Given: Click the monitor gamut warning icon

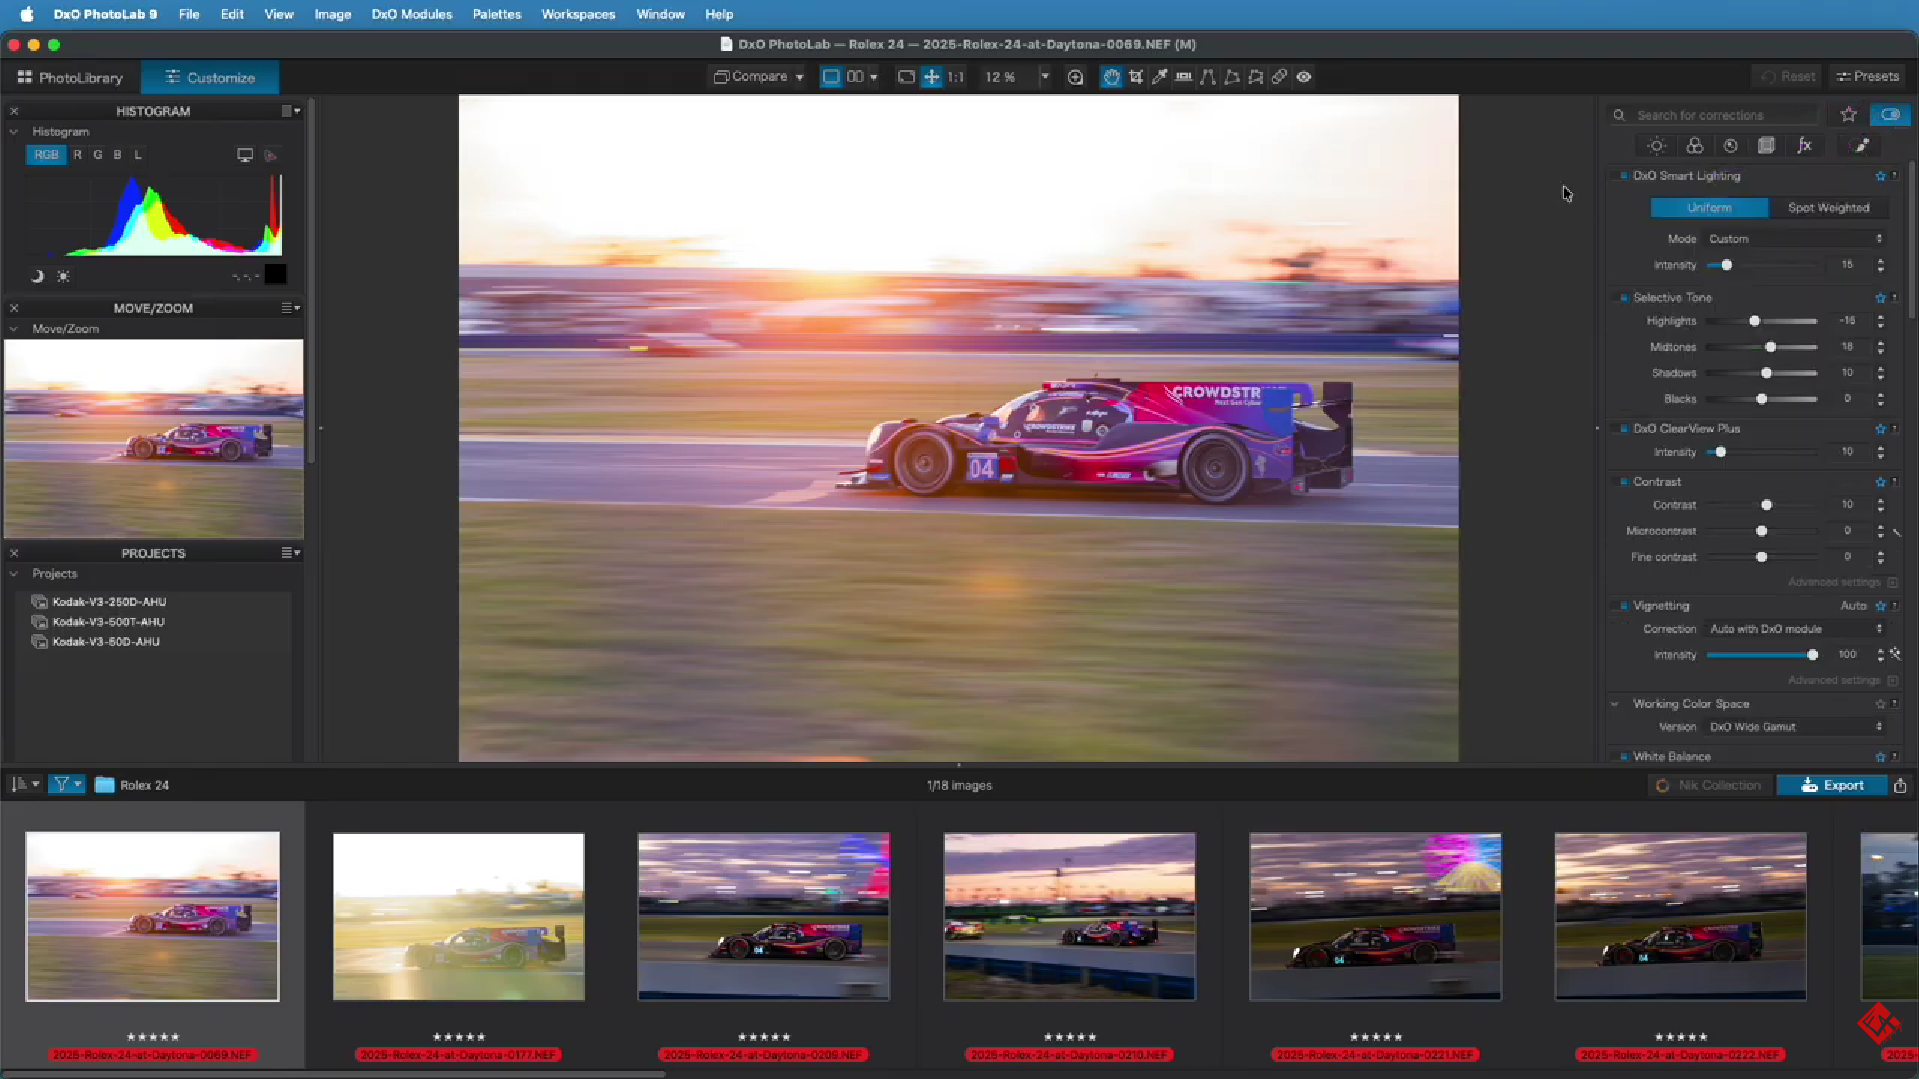Looking at the screenshot, I should click(x=244, y=155).
